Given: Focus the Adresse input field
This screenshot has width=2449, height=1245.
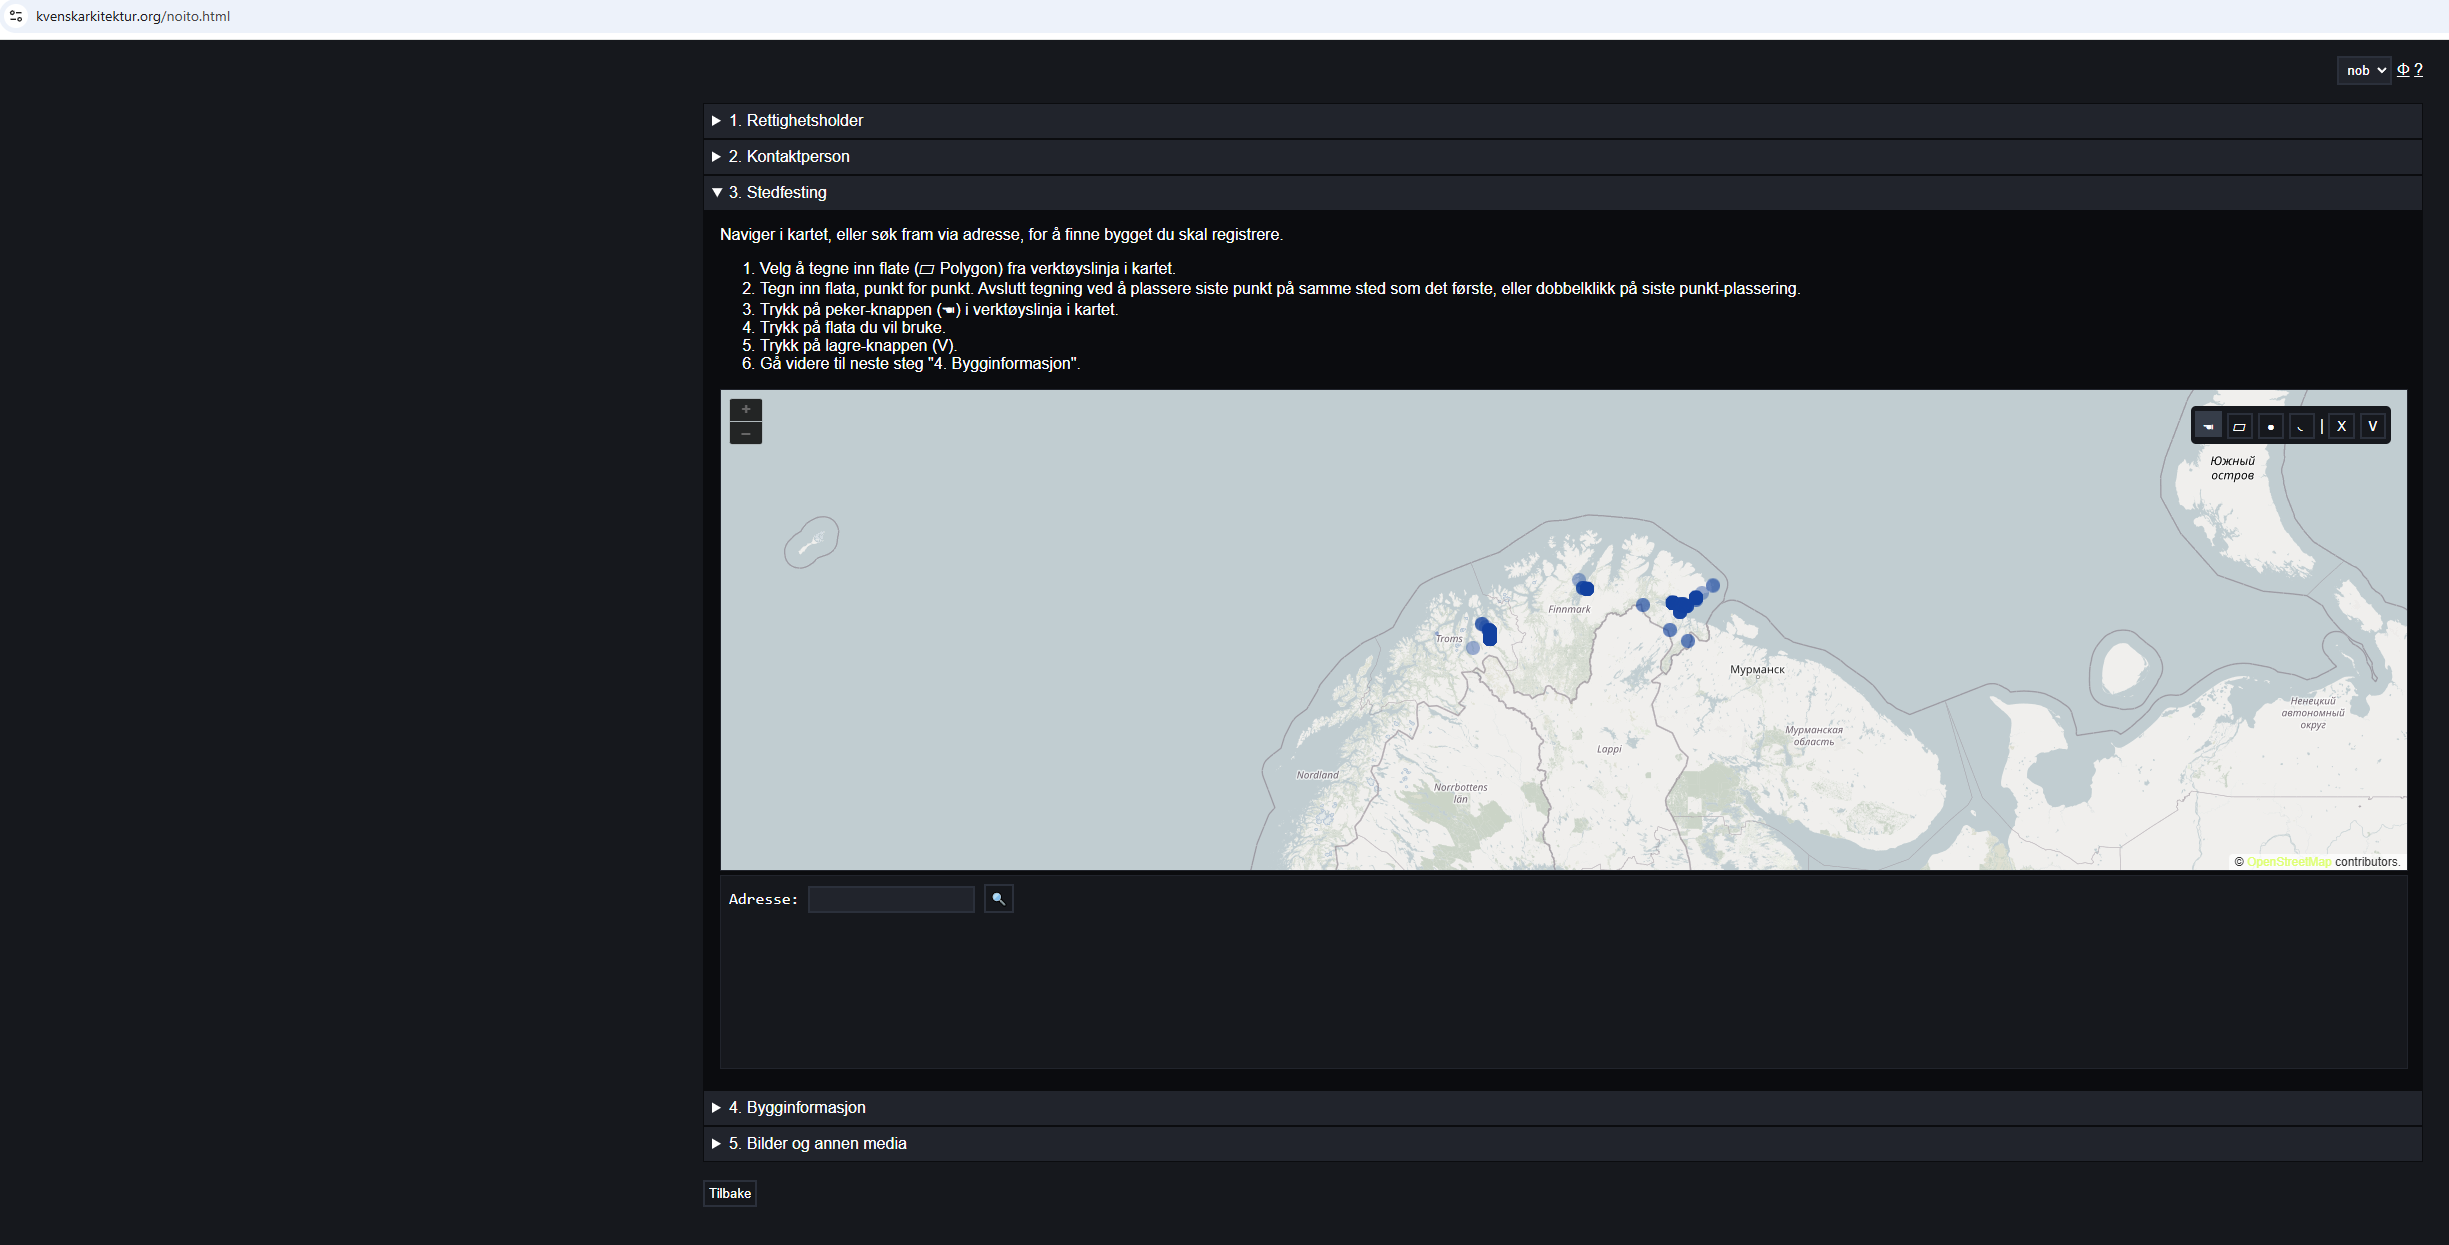Looking at the screenshot, I should pyautogui.click(x=890, y=899).
